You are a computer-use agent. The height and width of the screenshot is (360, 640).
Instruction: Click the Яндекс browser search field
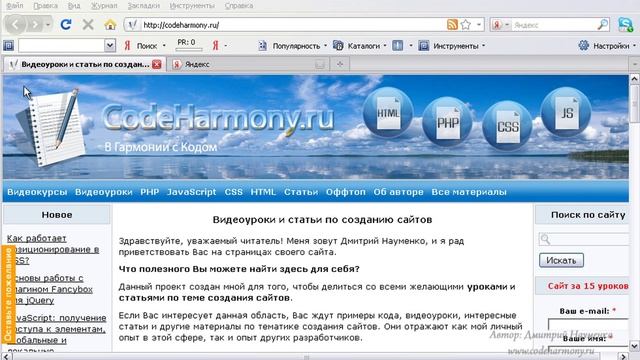pyautogui.click(x=553, y=25)
